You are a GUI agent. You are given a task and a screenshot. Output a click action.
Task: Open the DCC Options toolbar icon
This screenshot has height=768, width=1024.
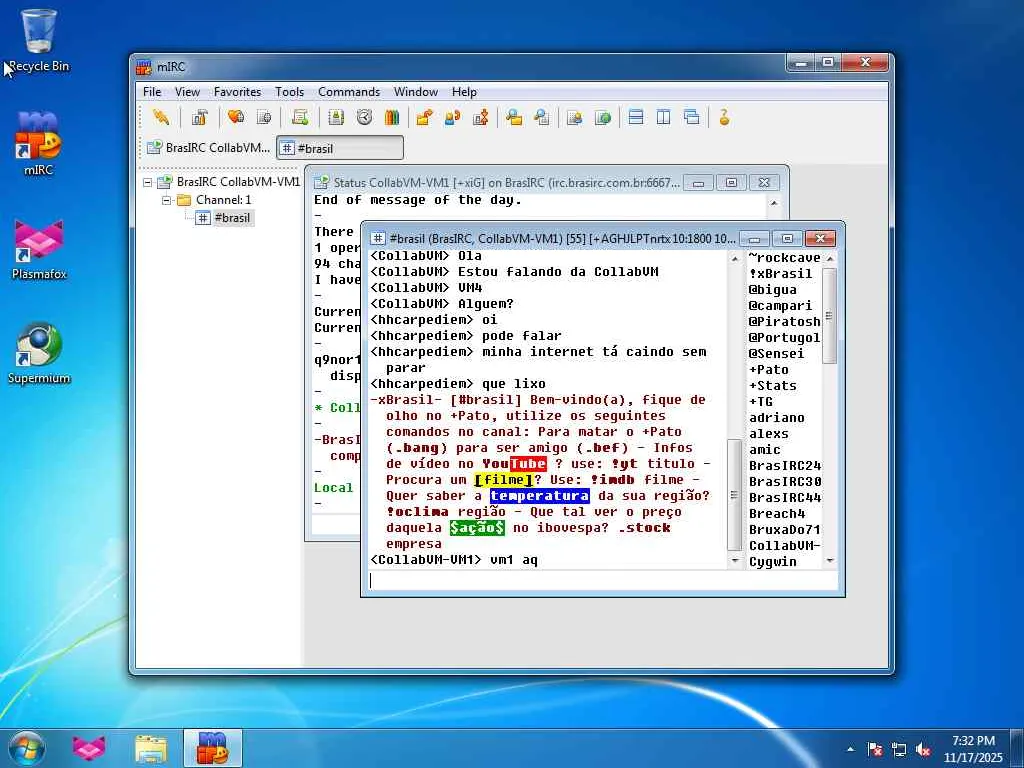tap(481, 118)
